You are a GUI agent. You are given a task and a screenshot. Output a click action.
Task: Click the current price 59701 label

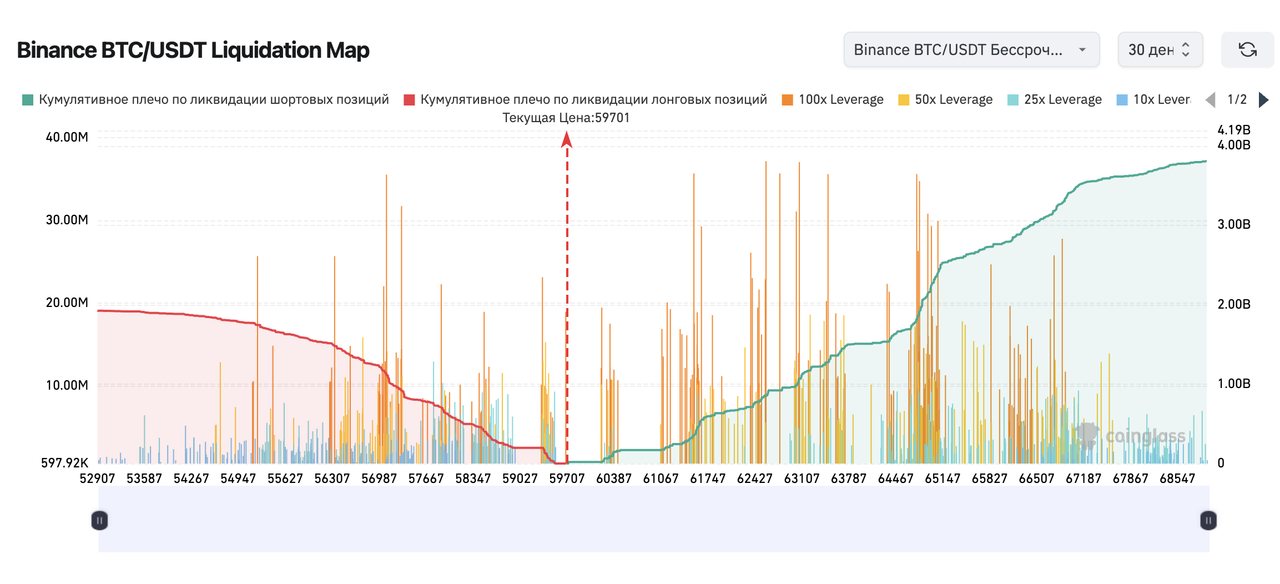click(x=566, y=118)
